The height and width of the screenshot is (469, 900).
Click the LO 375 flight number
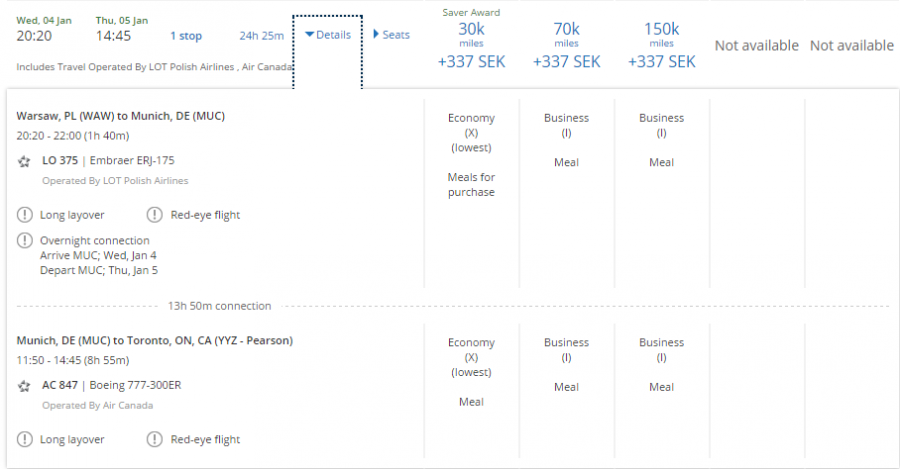(x=61, y=161)
